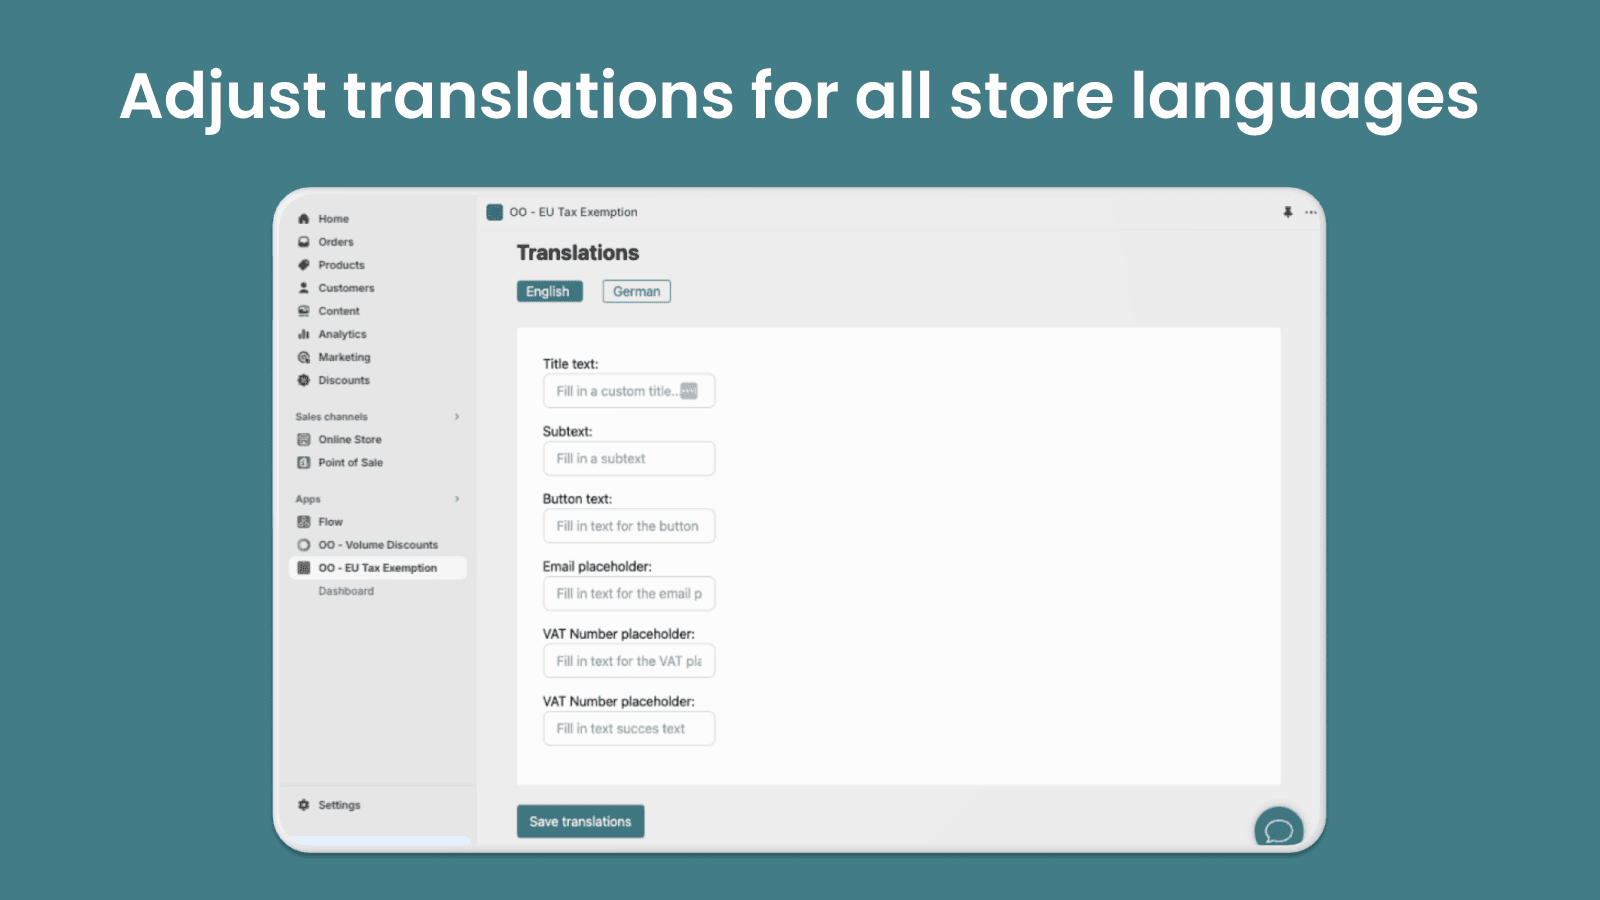
Task: Open the Customers section icon
Action: click(304, 288)
